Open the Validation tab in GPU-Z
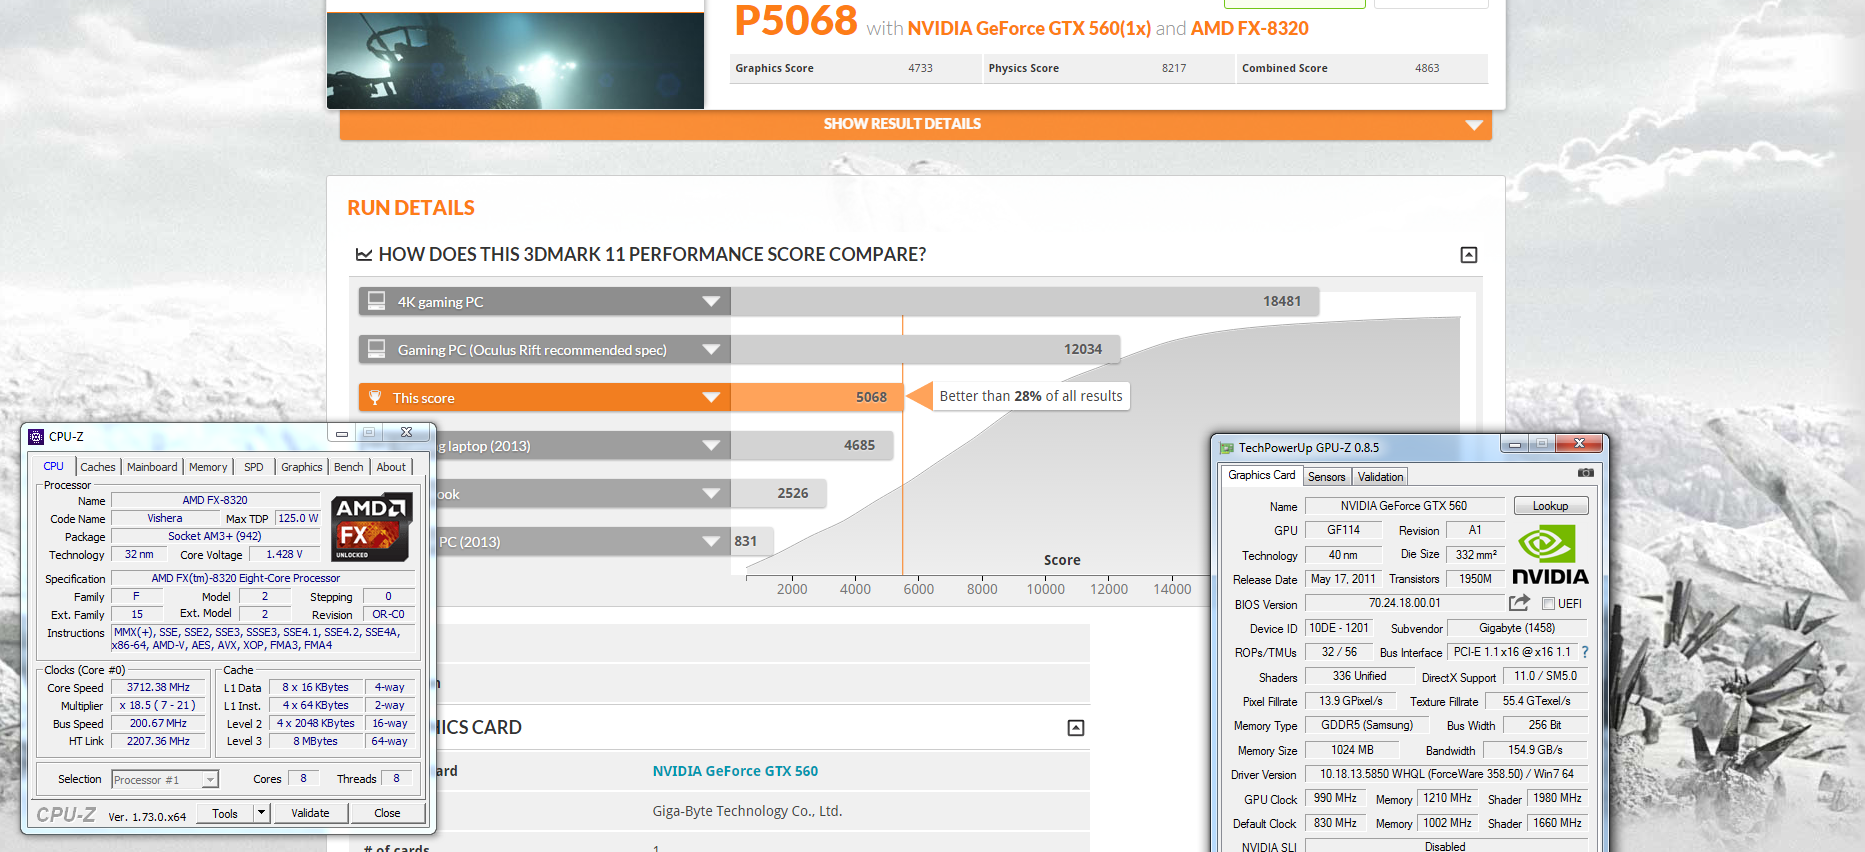Image resolution: width=1865 pixels, height=852 pixels. click(x=1380, y=477)
